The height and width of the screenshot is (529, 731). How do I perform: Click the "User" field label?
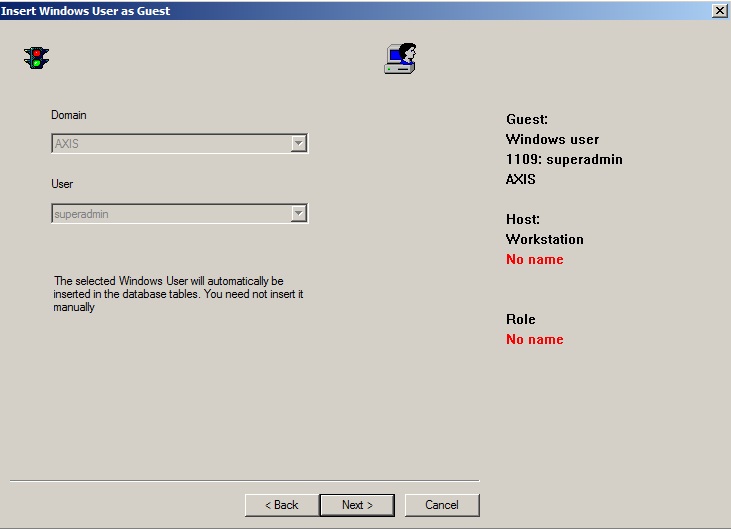pos(62,184)
